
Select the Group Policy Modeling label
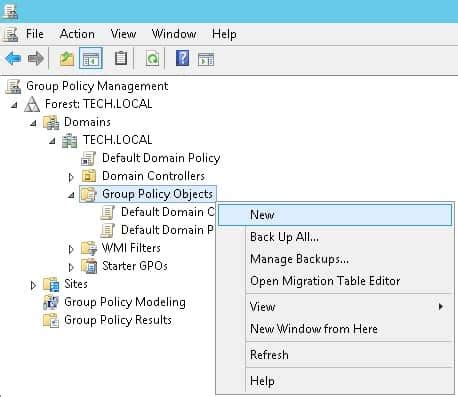125,302
